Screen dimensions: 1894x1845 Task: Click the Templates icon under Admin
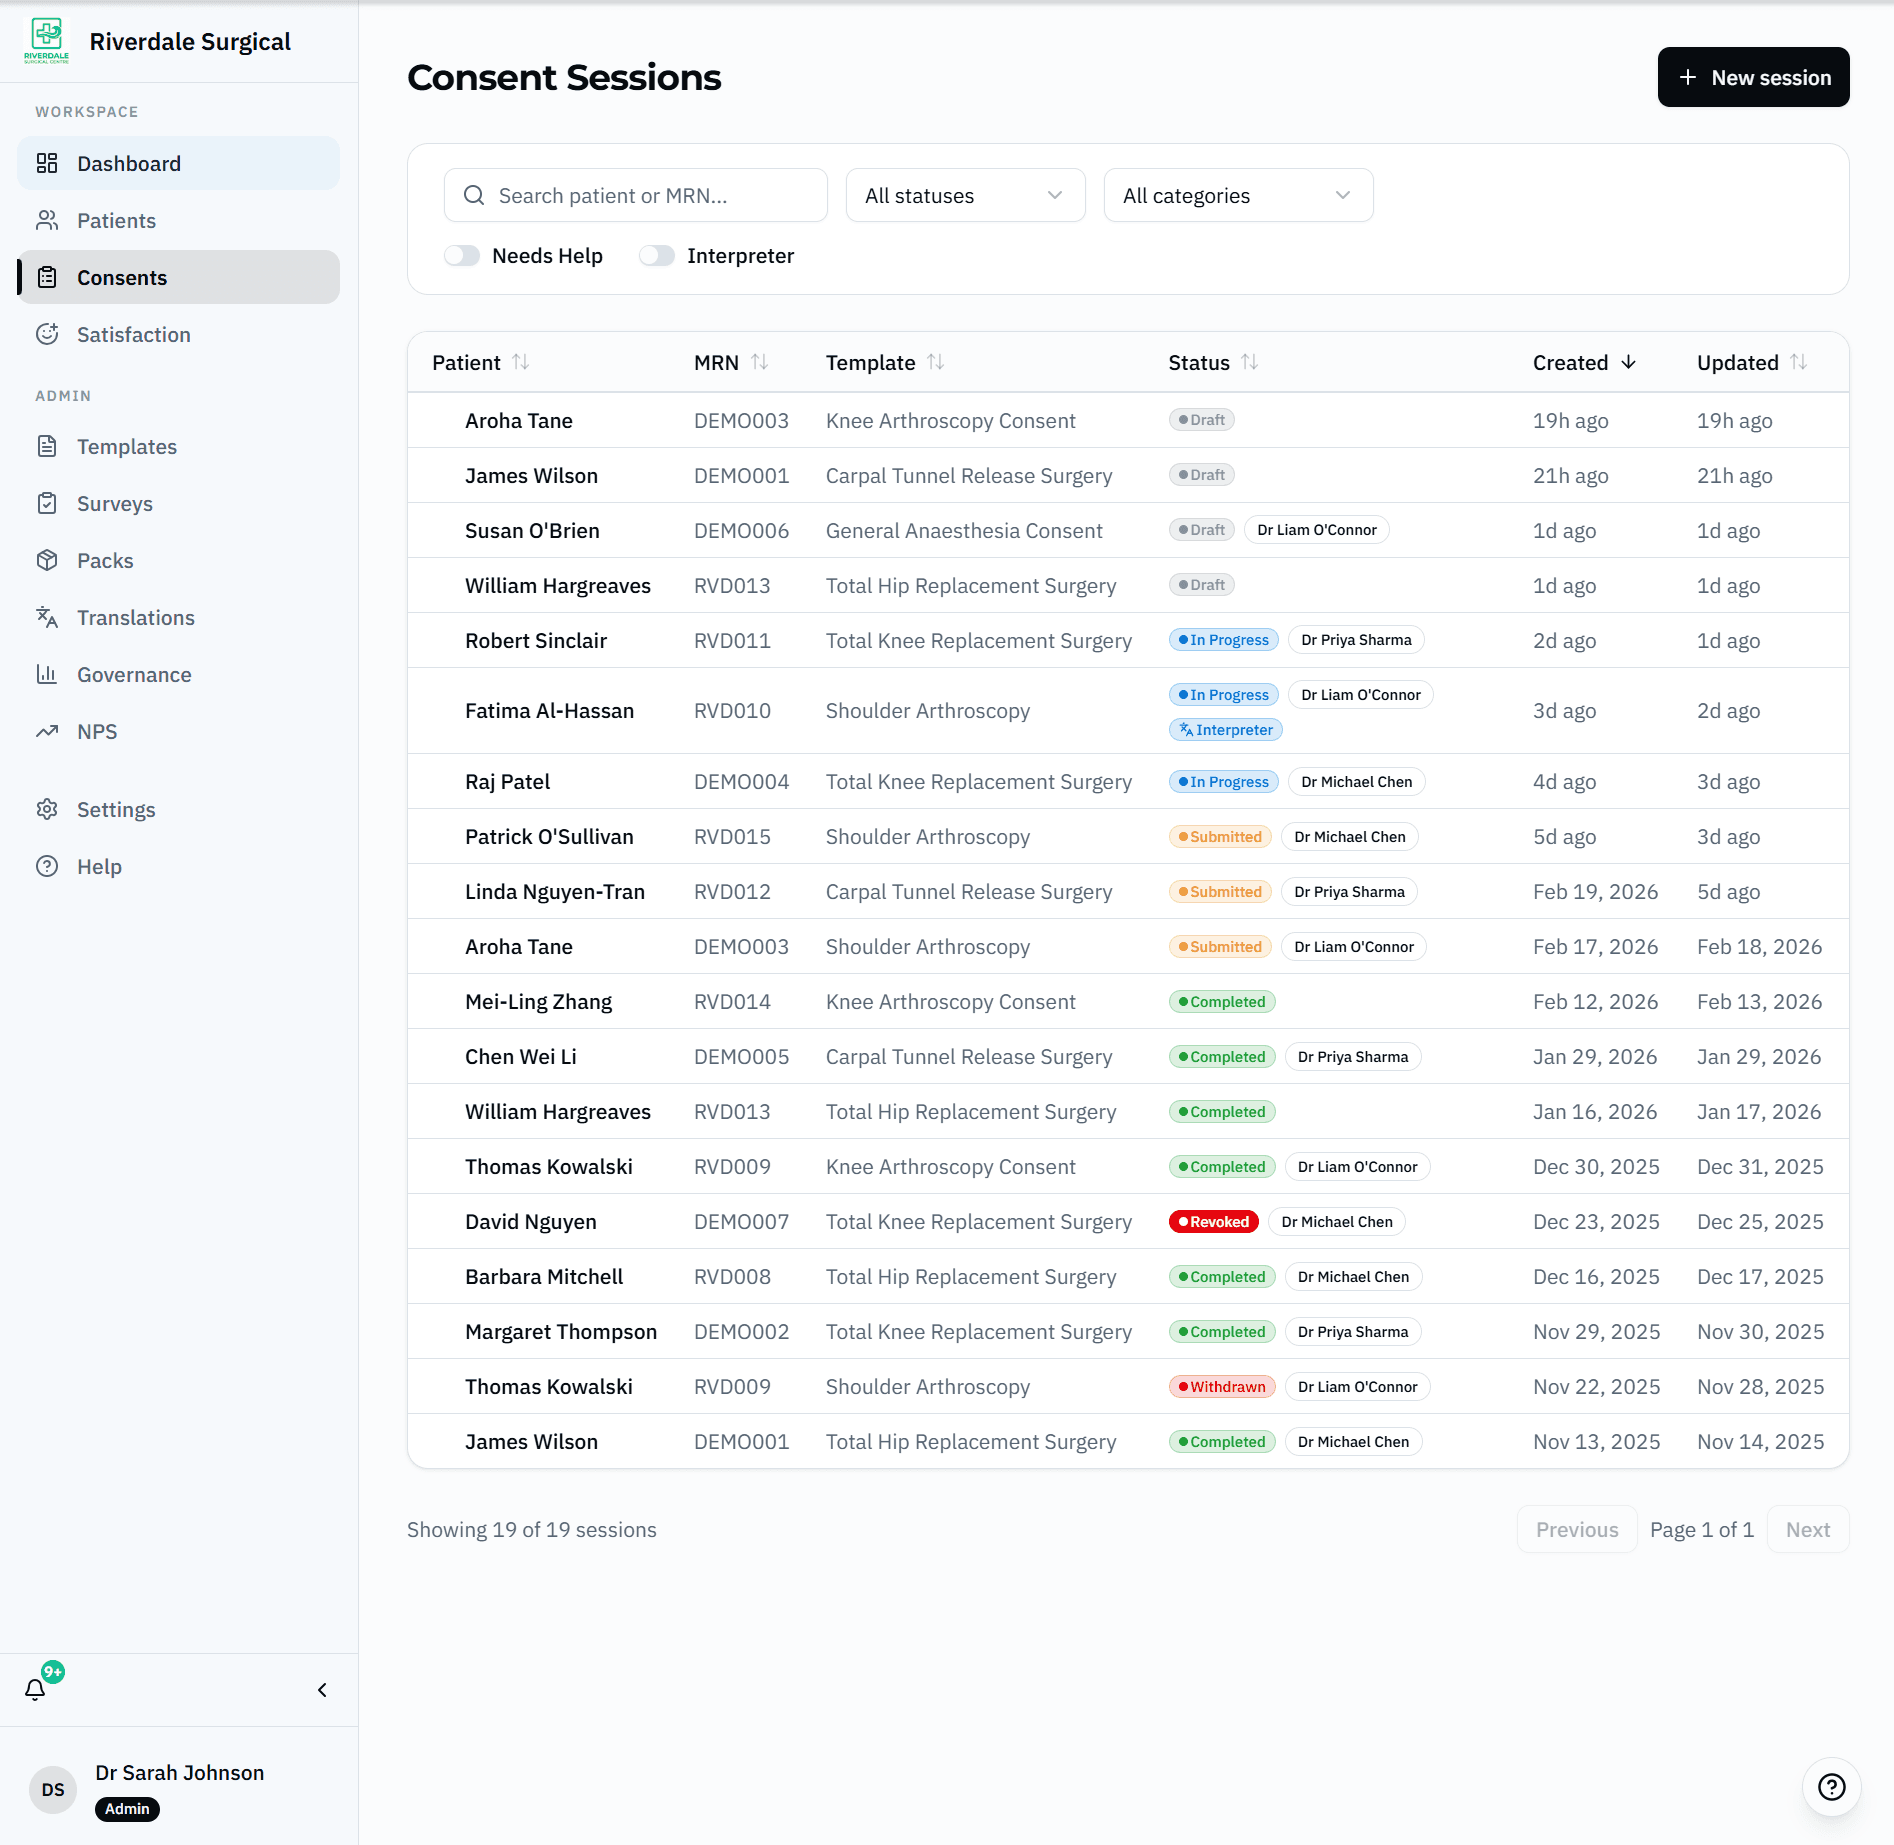coord(48,446)
